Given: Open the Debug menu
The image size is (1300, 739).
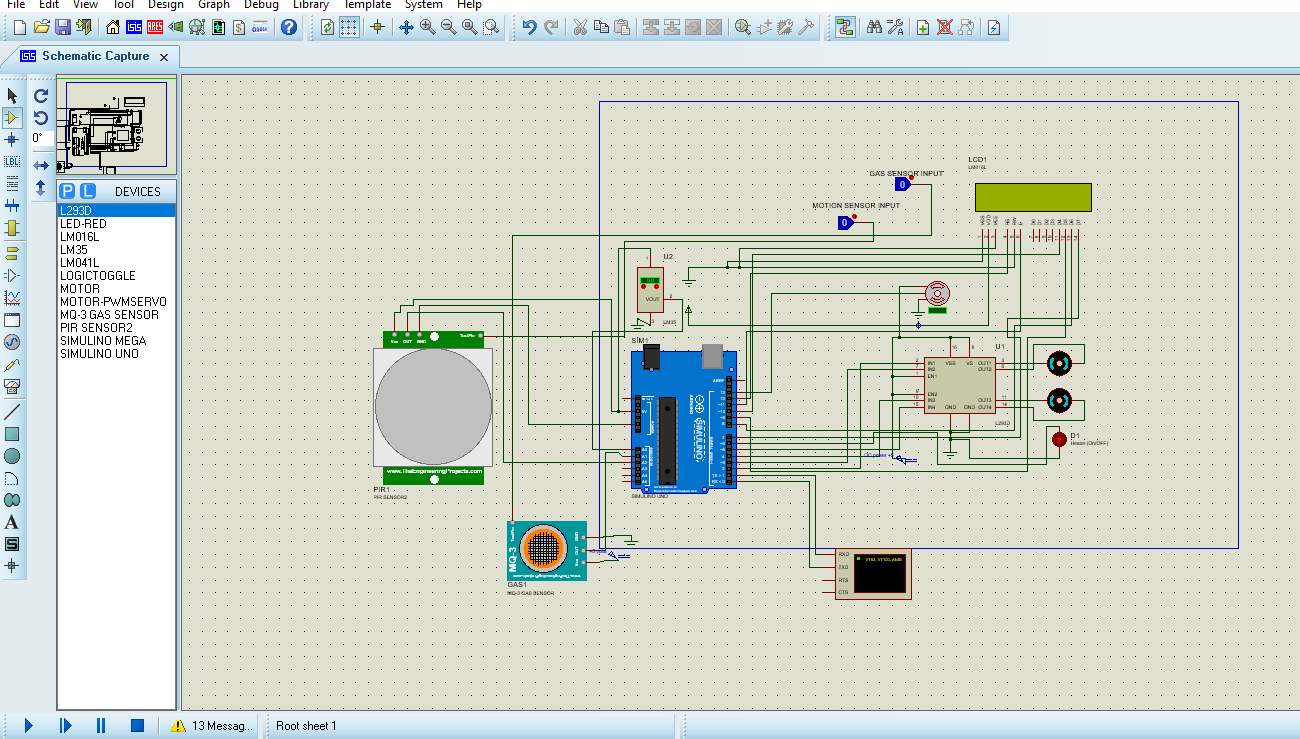Looking at the screenshot, I should (261, 5).
